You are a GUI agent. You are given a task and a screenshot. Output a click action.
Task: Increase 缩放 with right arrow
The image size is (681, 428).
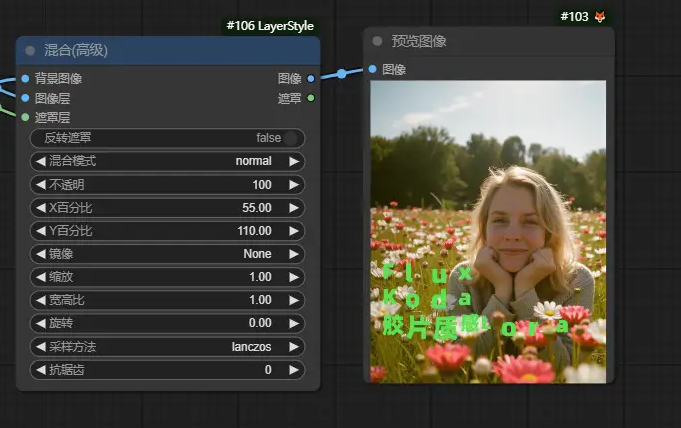[294, 277]
